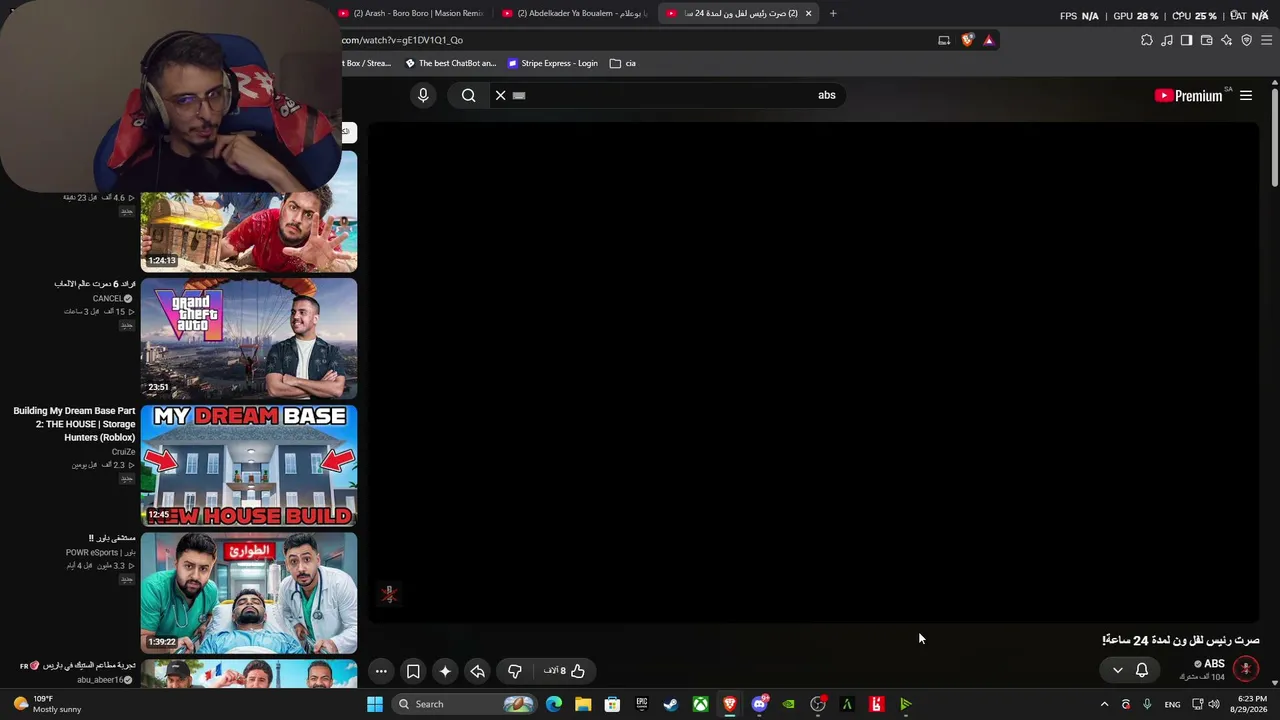Open the YouTube Premium home logo
Image resolution: width=1280 pixels, height=720 pixels.
click(1188, 96)
